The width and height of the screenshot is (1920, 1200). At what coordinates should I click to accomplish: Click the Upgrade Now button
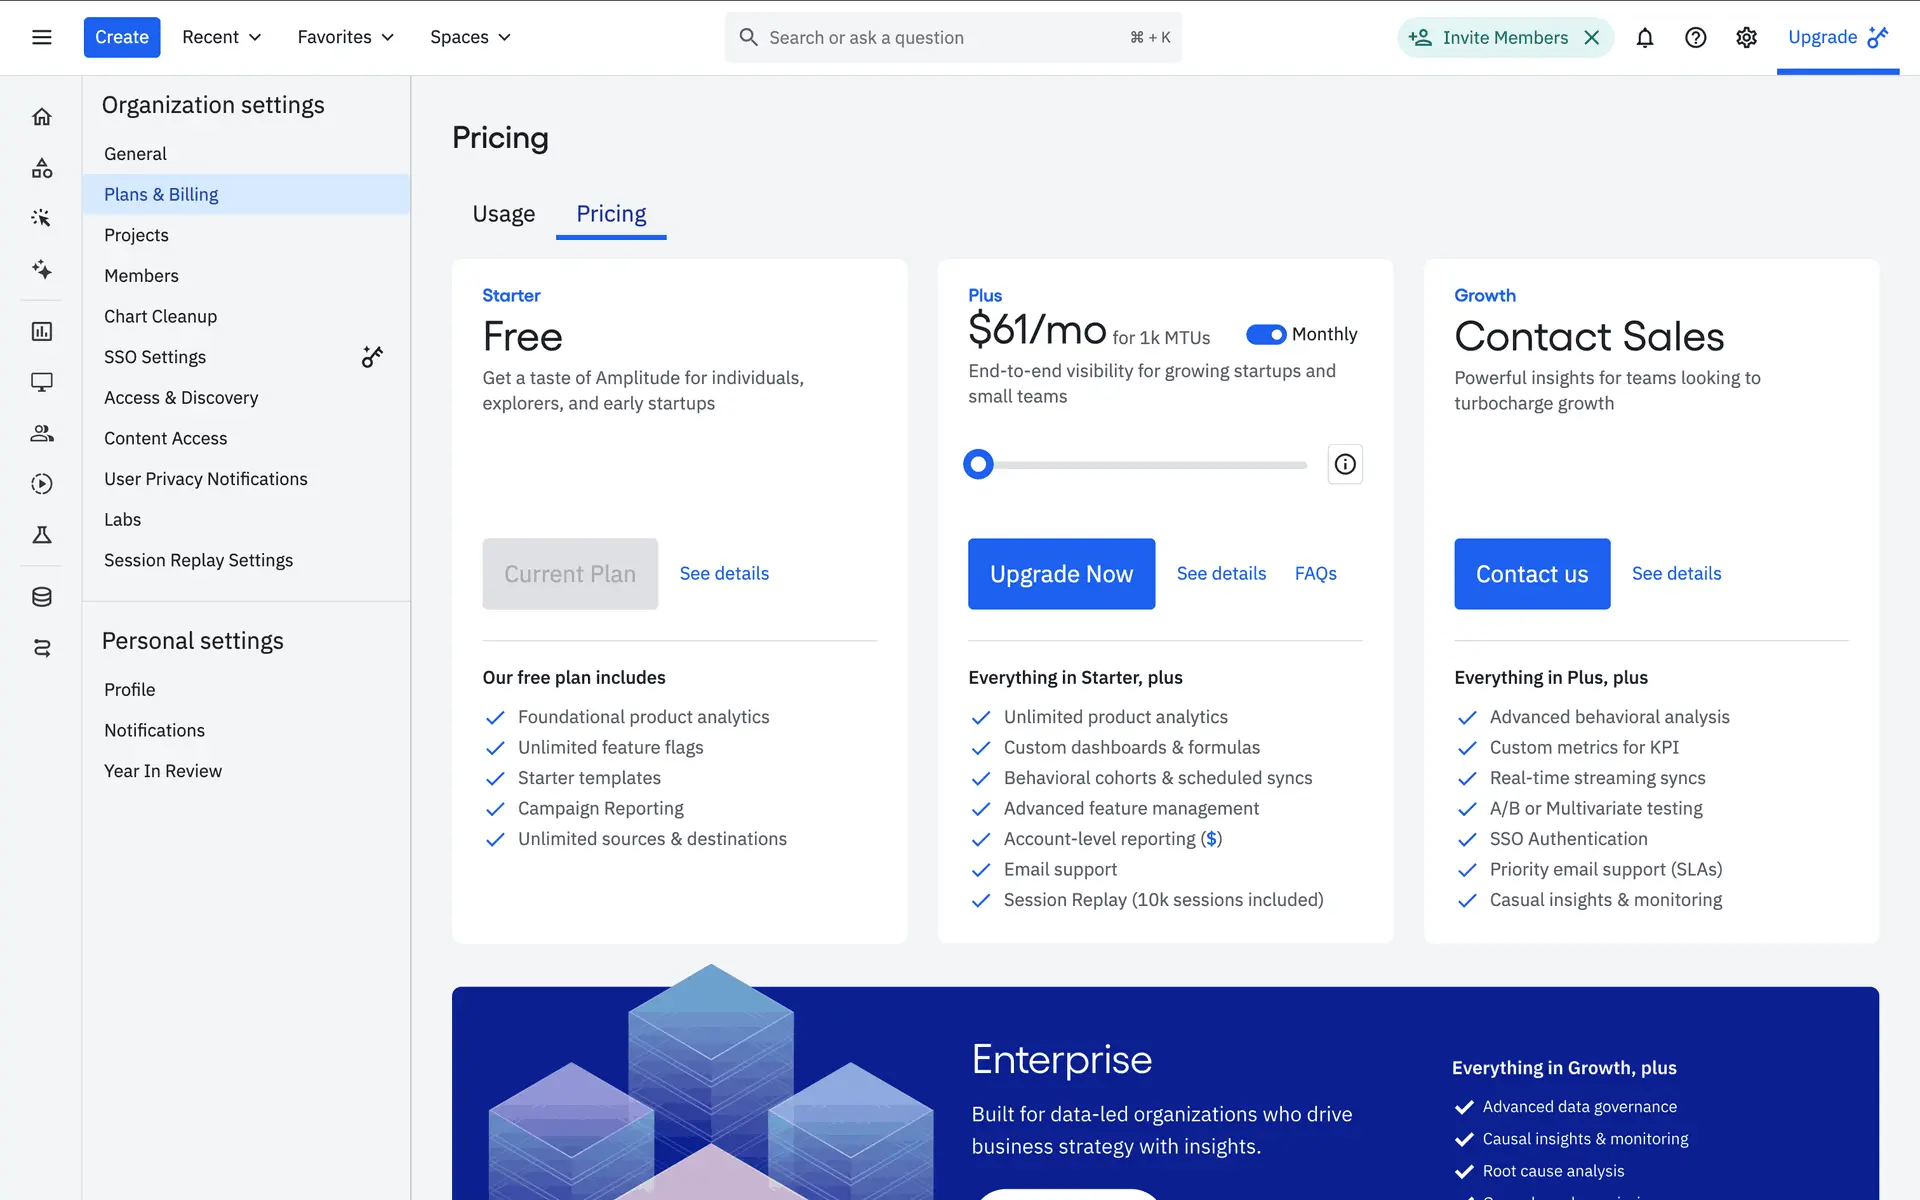(x=1061, y=574)
